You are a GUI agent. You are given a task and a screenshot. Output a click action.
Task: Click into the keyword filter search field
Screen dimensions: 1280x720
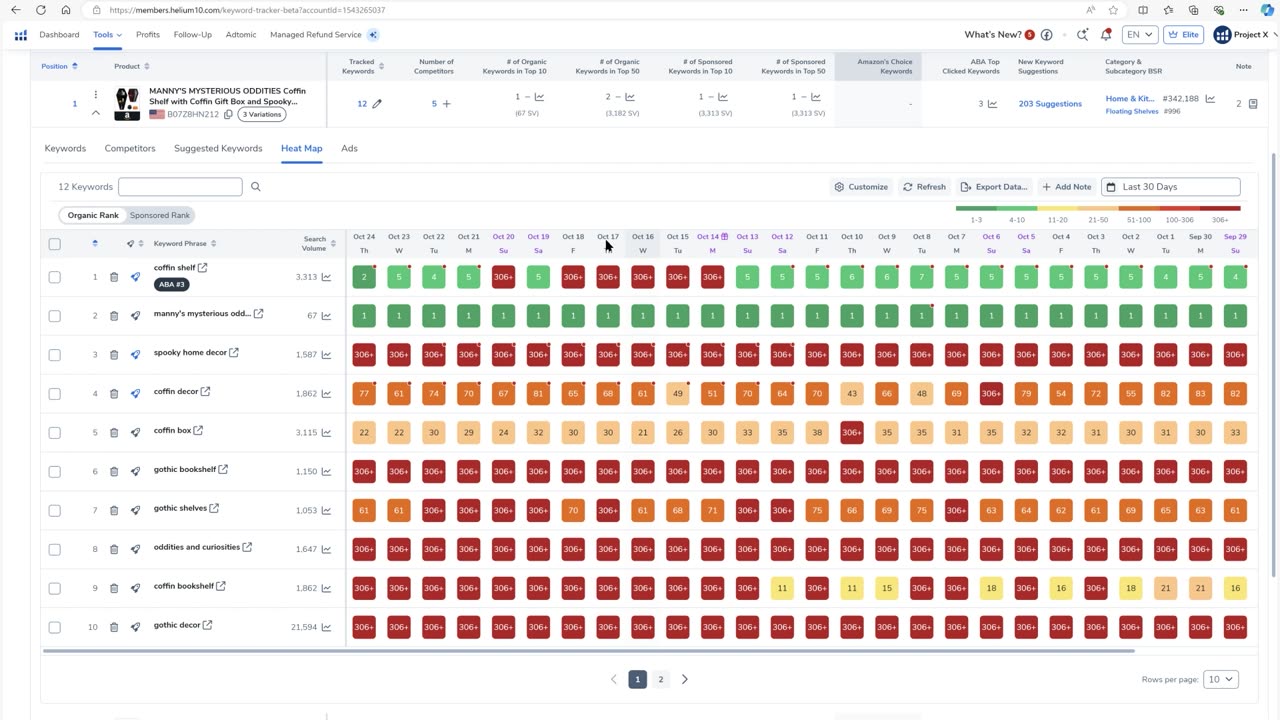click(x=180, y=187)
